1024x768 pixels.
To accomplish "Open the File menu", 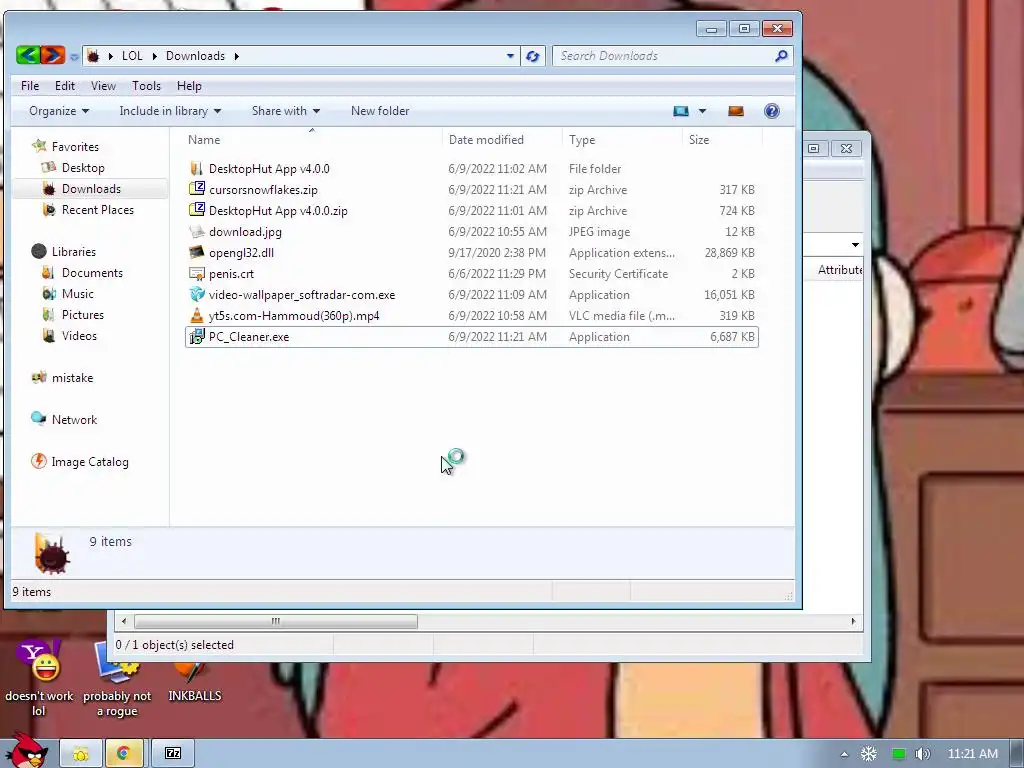I will click(x=30, y=86).
